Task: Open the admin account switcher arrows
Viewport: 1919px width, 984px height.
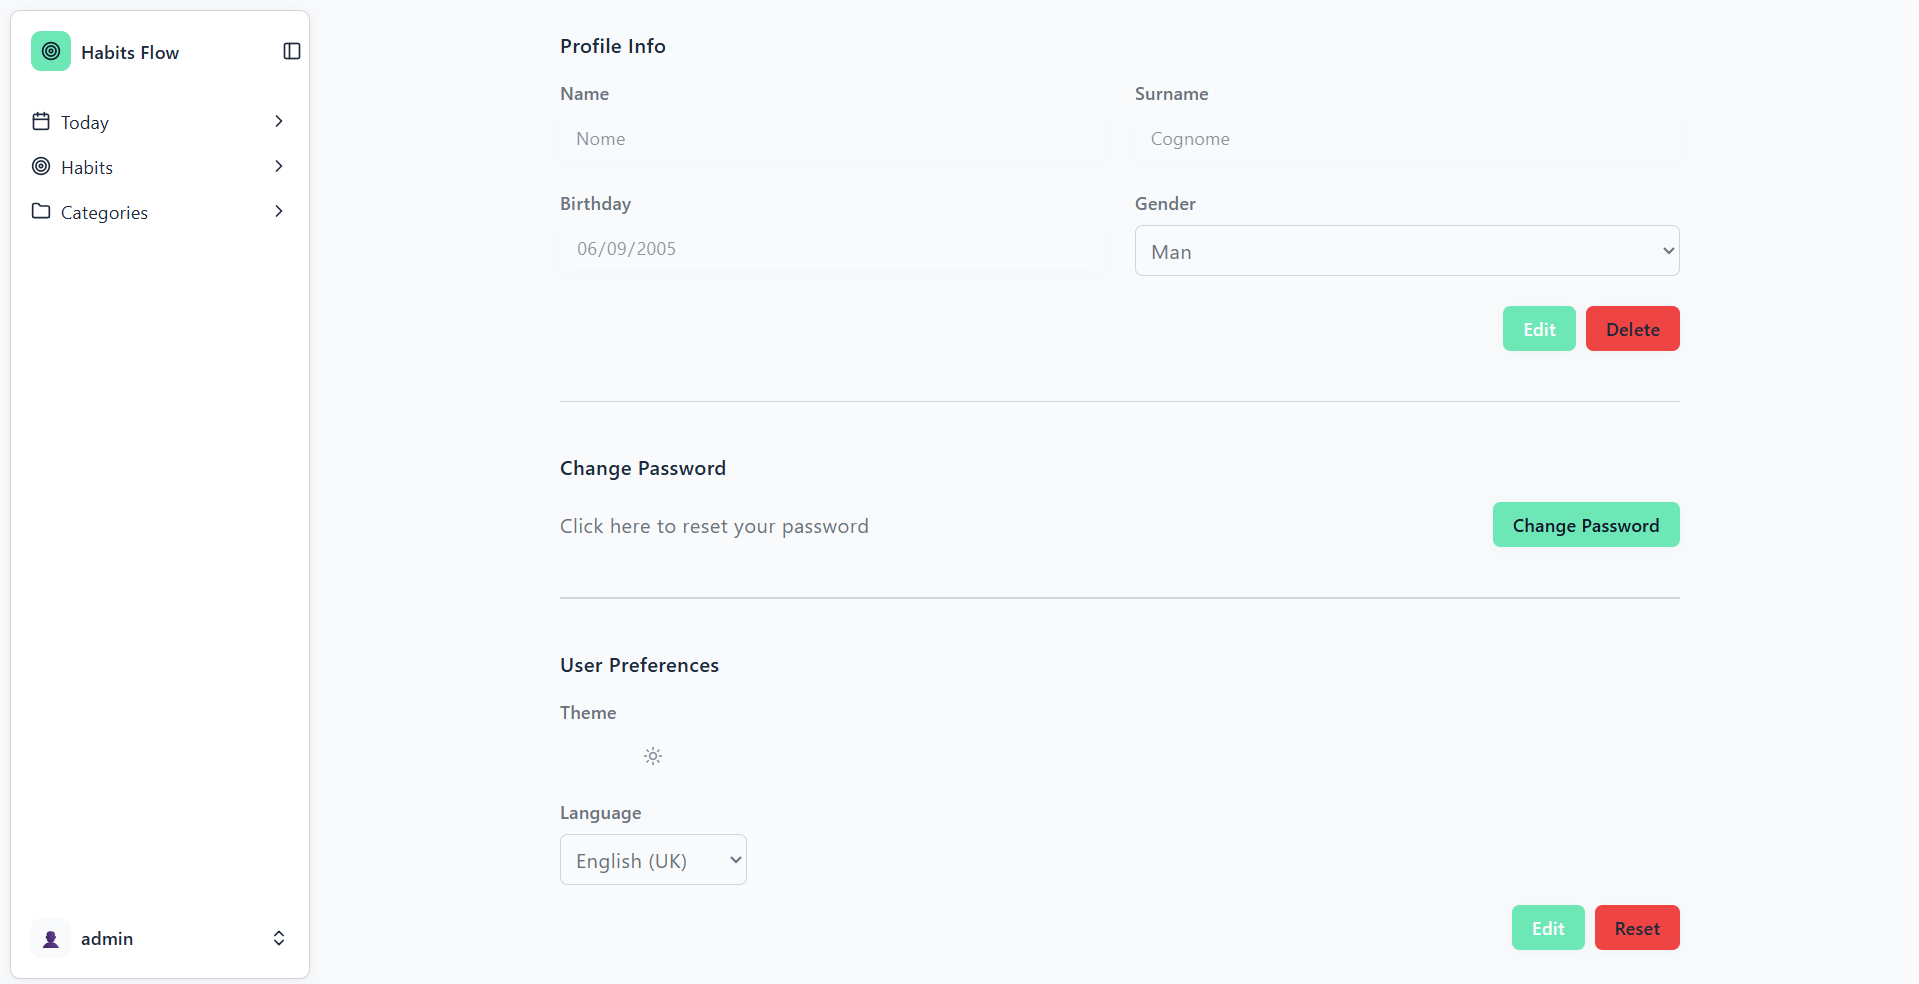Action: [279, 938]
